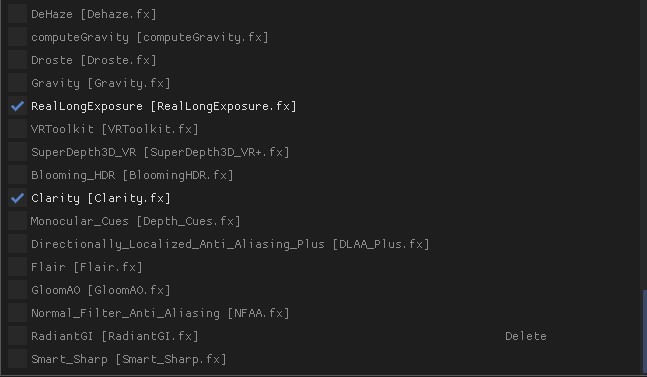The image size is (647, 377).
Task: Enable the Monocular_Cues checkbox
Action: pyautogui.click(x=17, y=221)
